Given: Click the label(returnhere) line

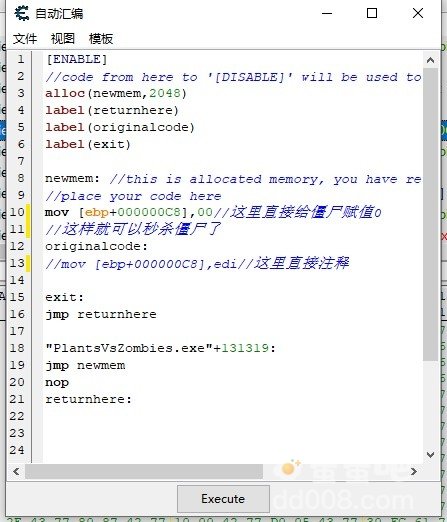Looking at the screenshot, I should (112, 110).
